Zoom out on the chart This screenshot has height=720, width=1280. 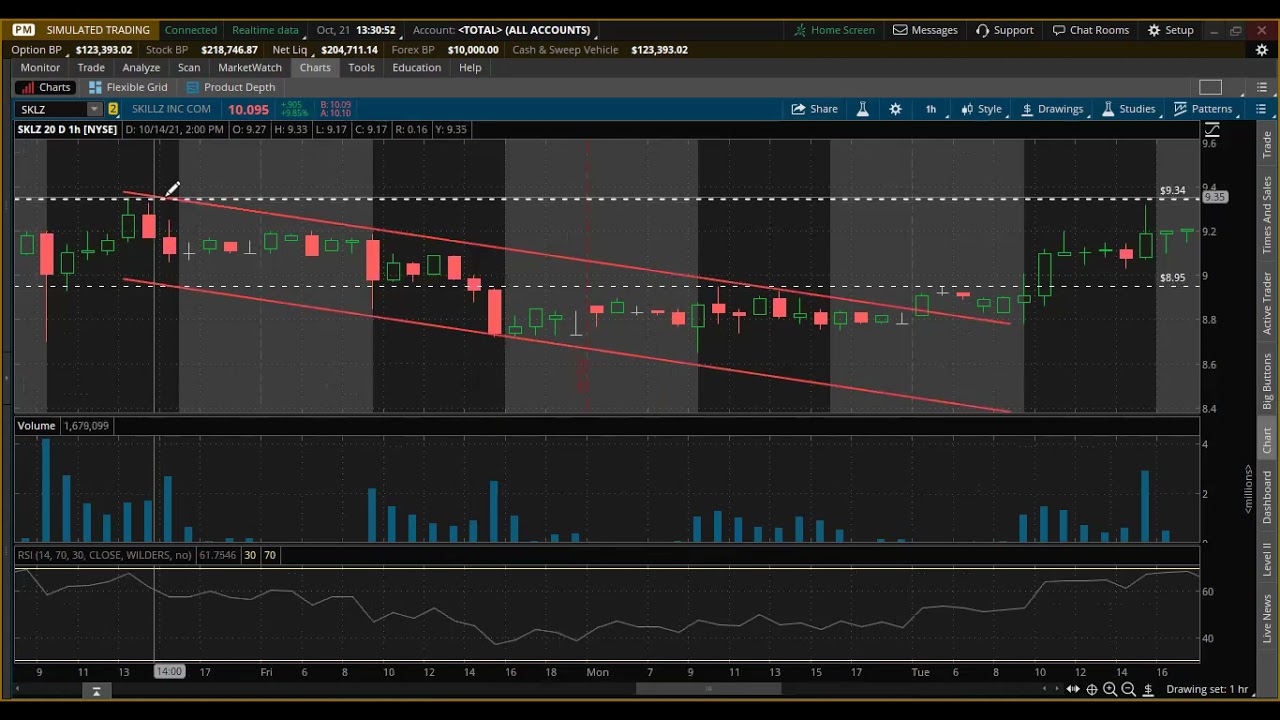1128,689
